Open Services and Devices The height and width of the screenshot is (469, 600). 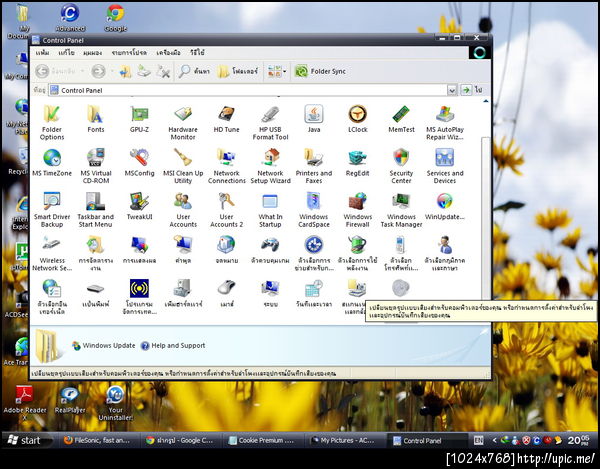tap(445, 166)
